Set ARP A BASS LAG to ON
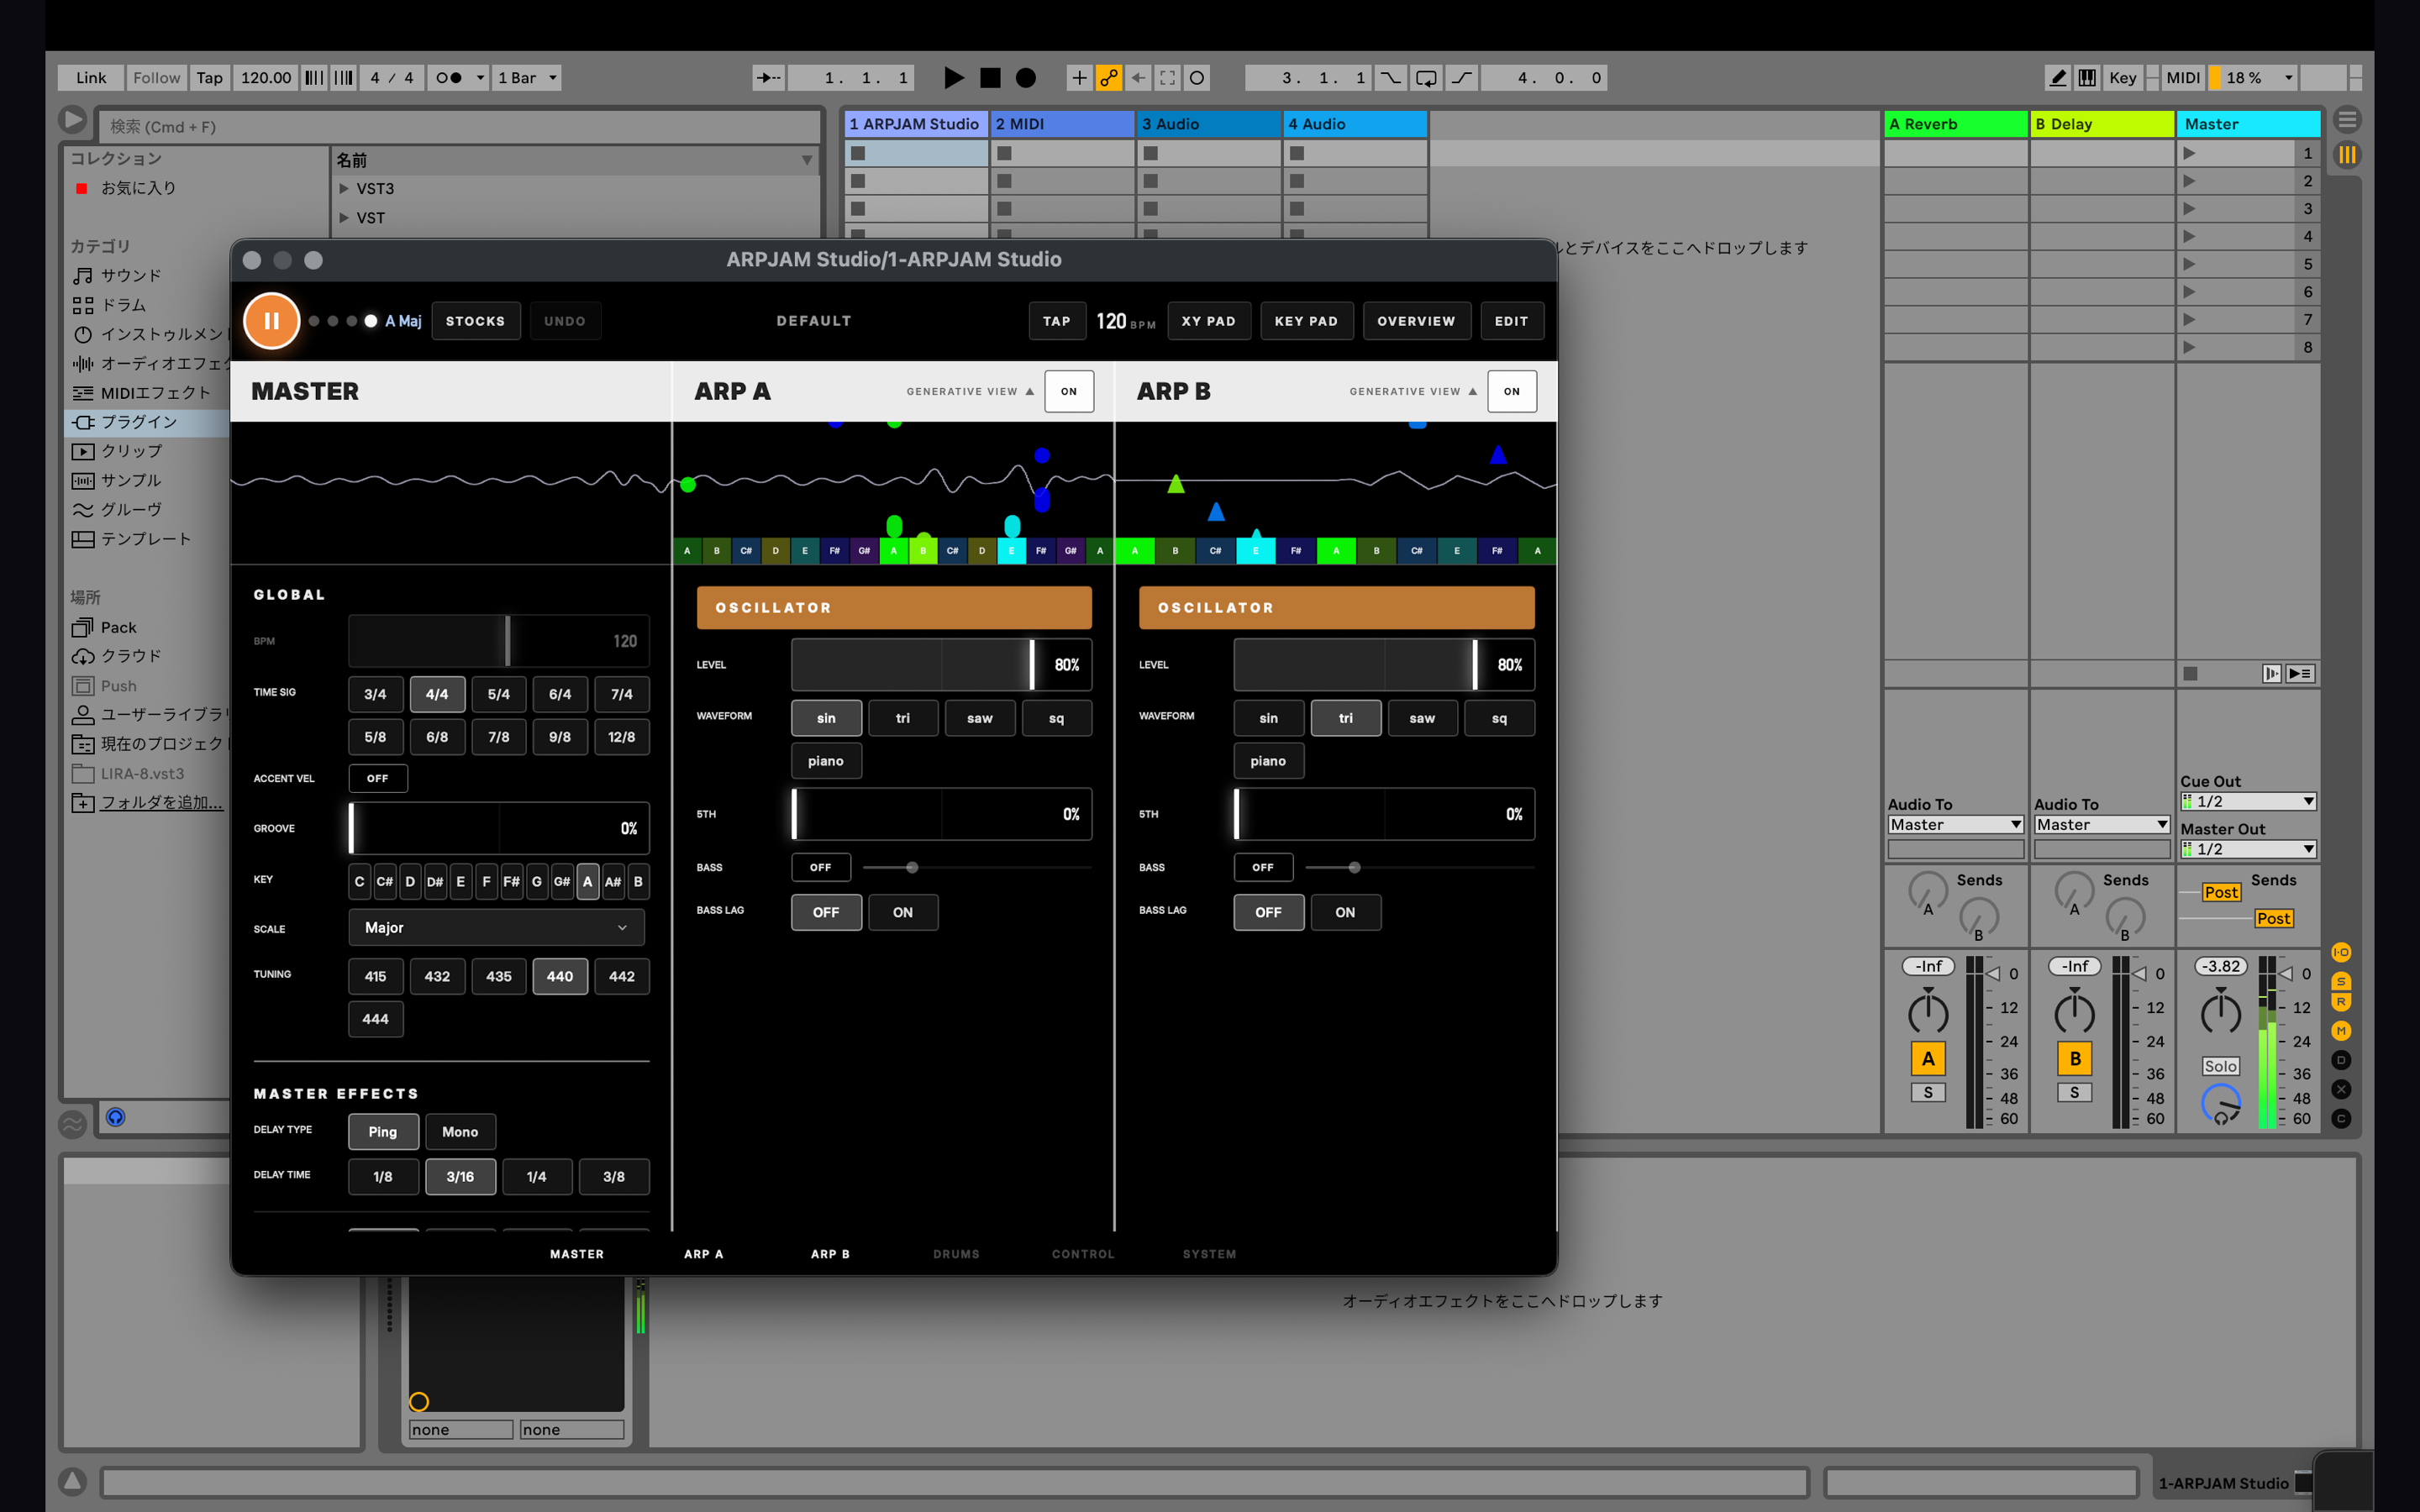This screenshot has width=2420, height=1512. click(903, 912)
